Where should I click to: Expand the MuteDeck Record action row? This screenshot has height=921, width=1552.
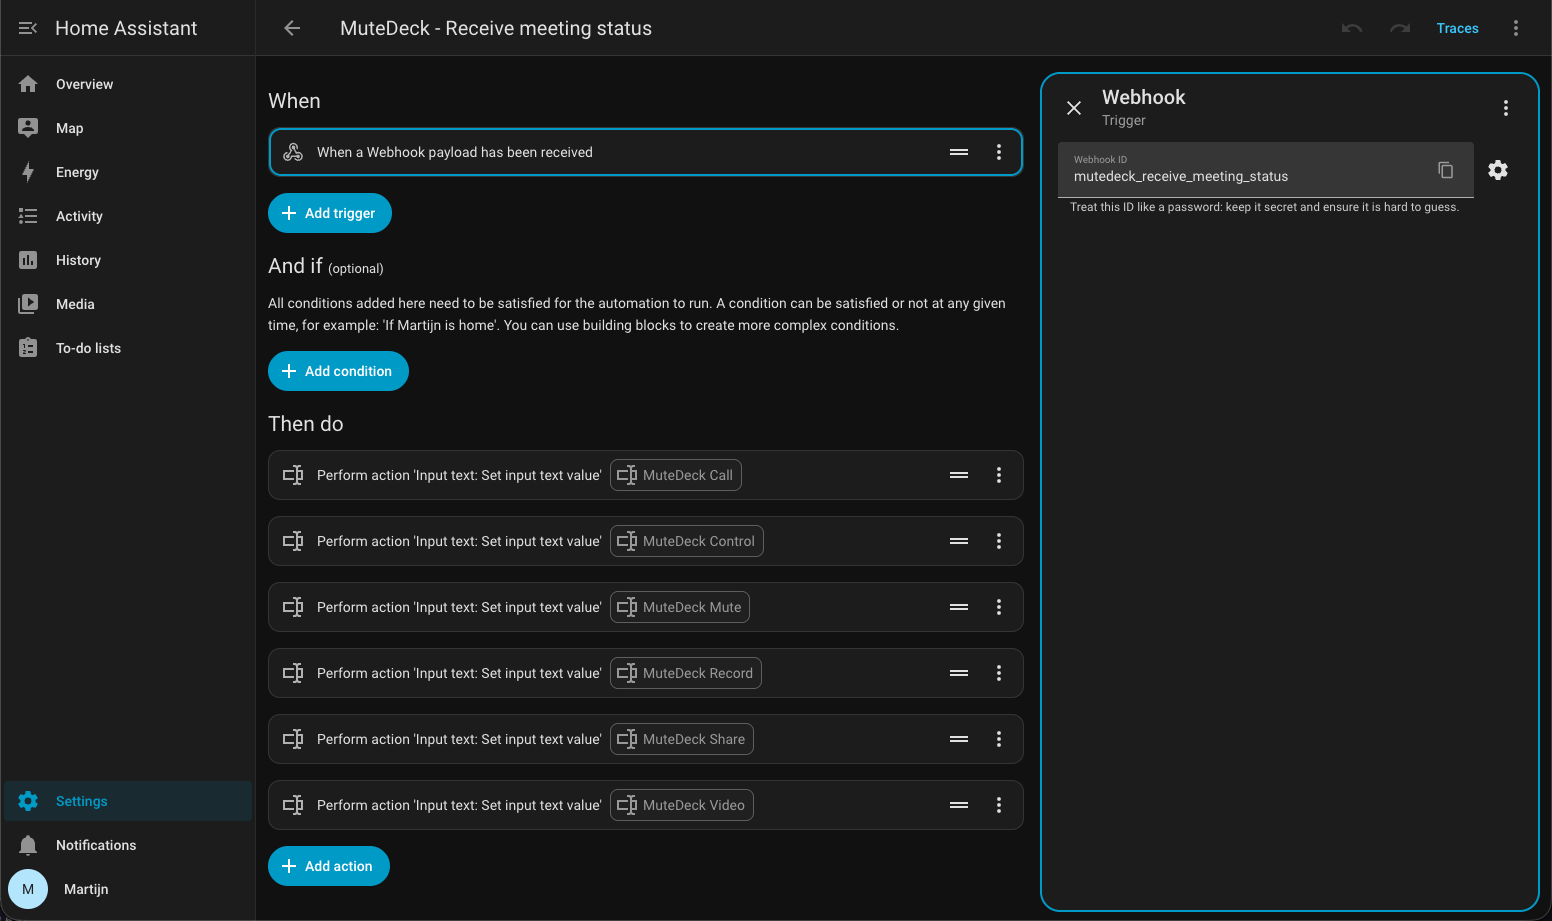point(646,673)
